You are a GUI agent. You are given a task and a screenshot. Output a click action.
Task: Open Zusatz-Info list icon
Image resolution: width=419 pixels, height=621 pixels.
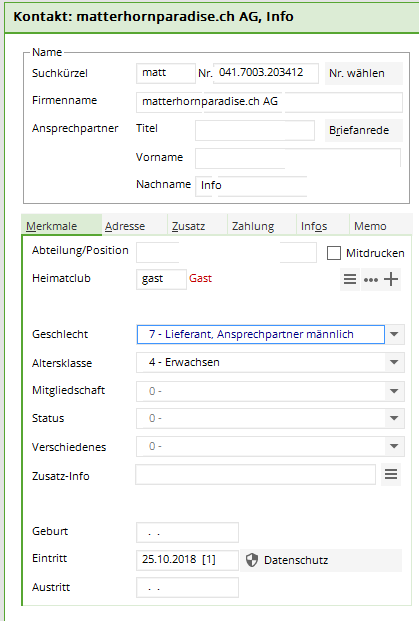point(391,474)
